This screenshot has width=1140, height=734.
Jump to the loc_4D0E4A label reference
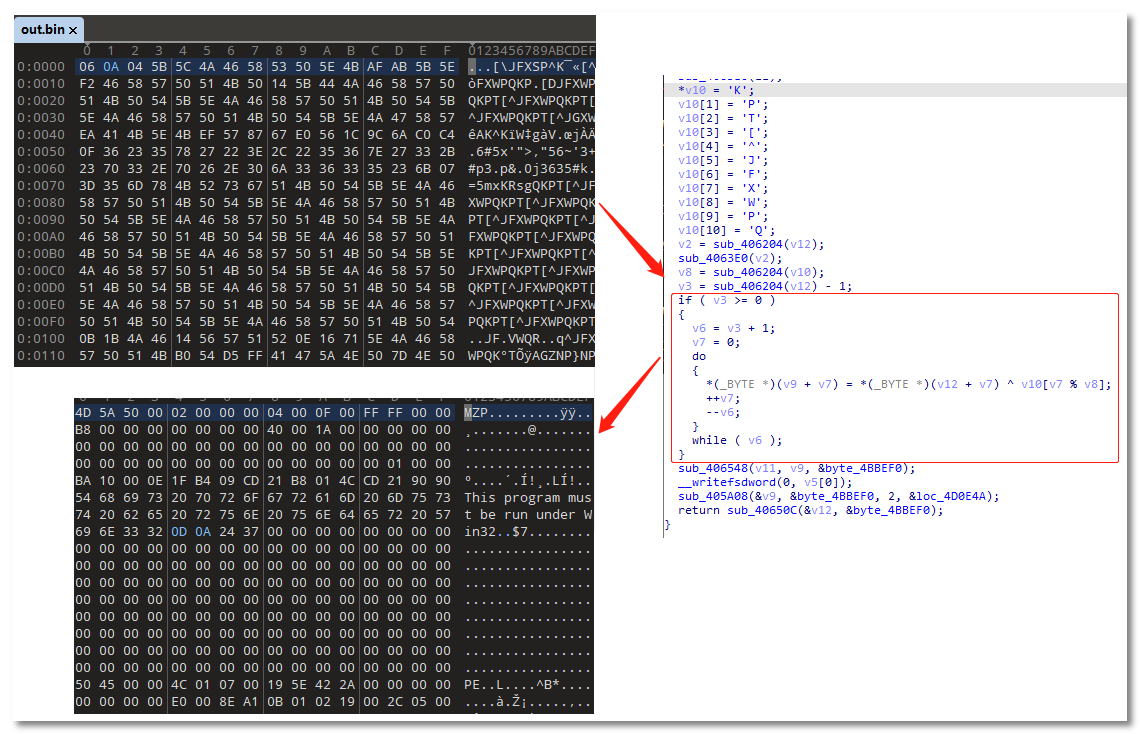coord(951,496)
